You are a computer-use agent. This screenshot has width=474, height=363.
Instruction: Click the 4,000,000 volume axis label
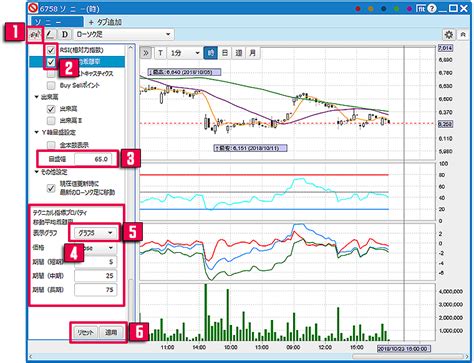pos(450,291)
